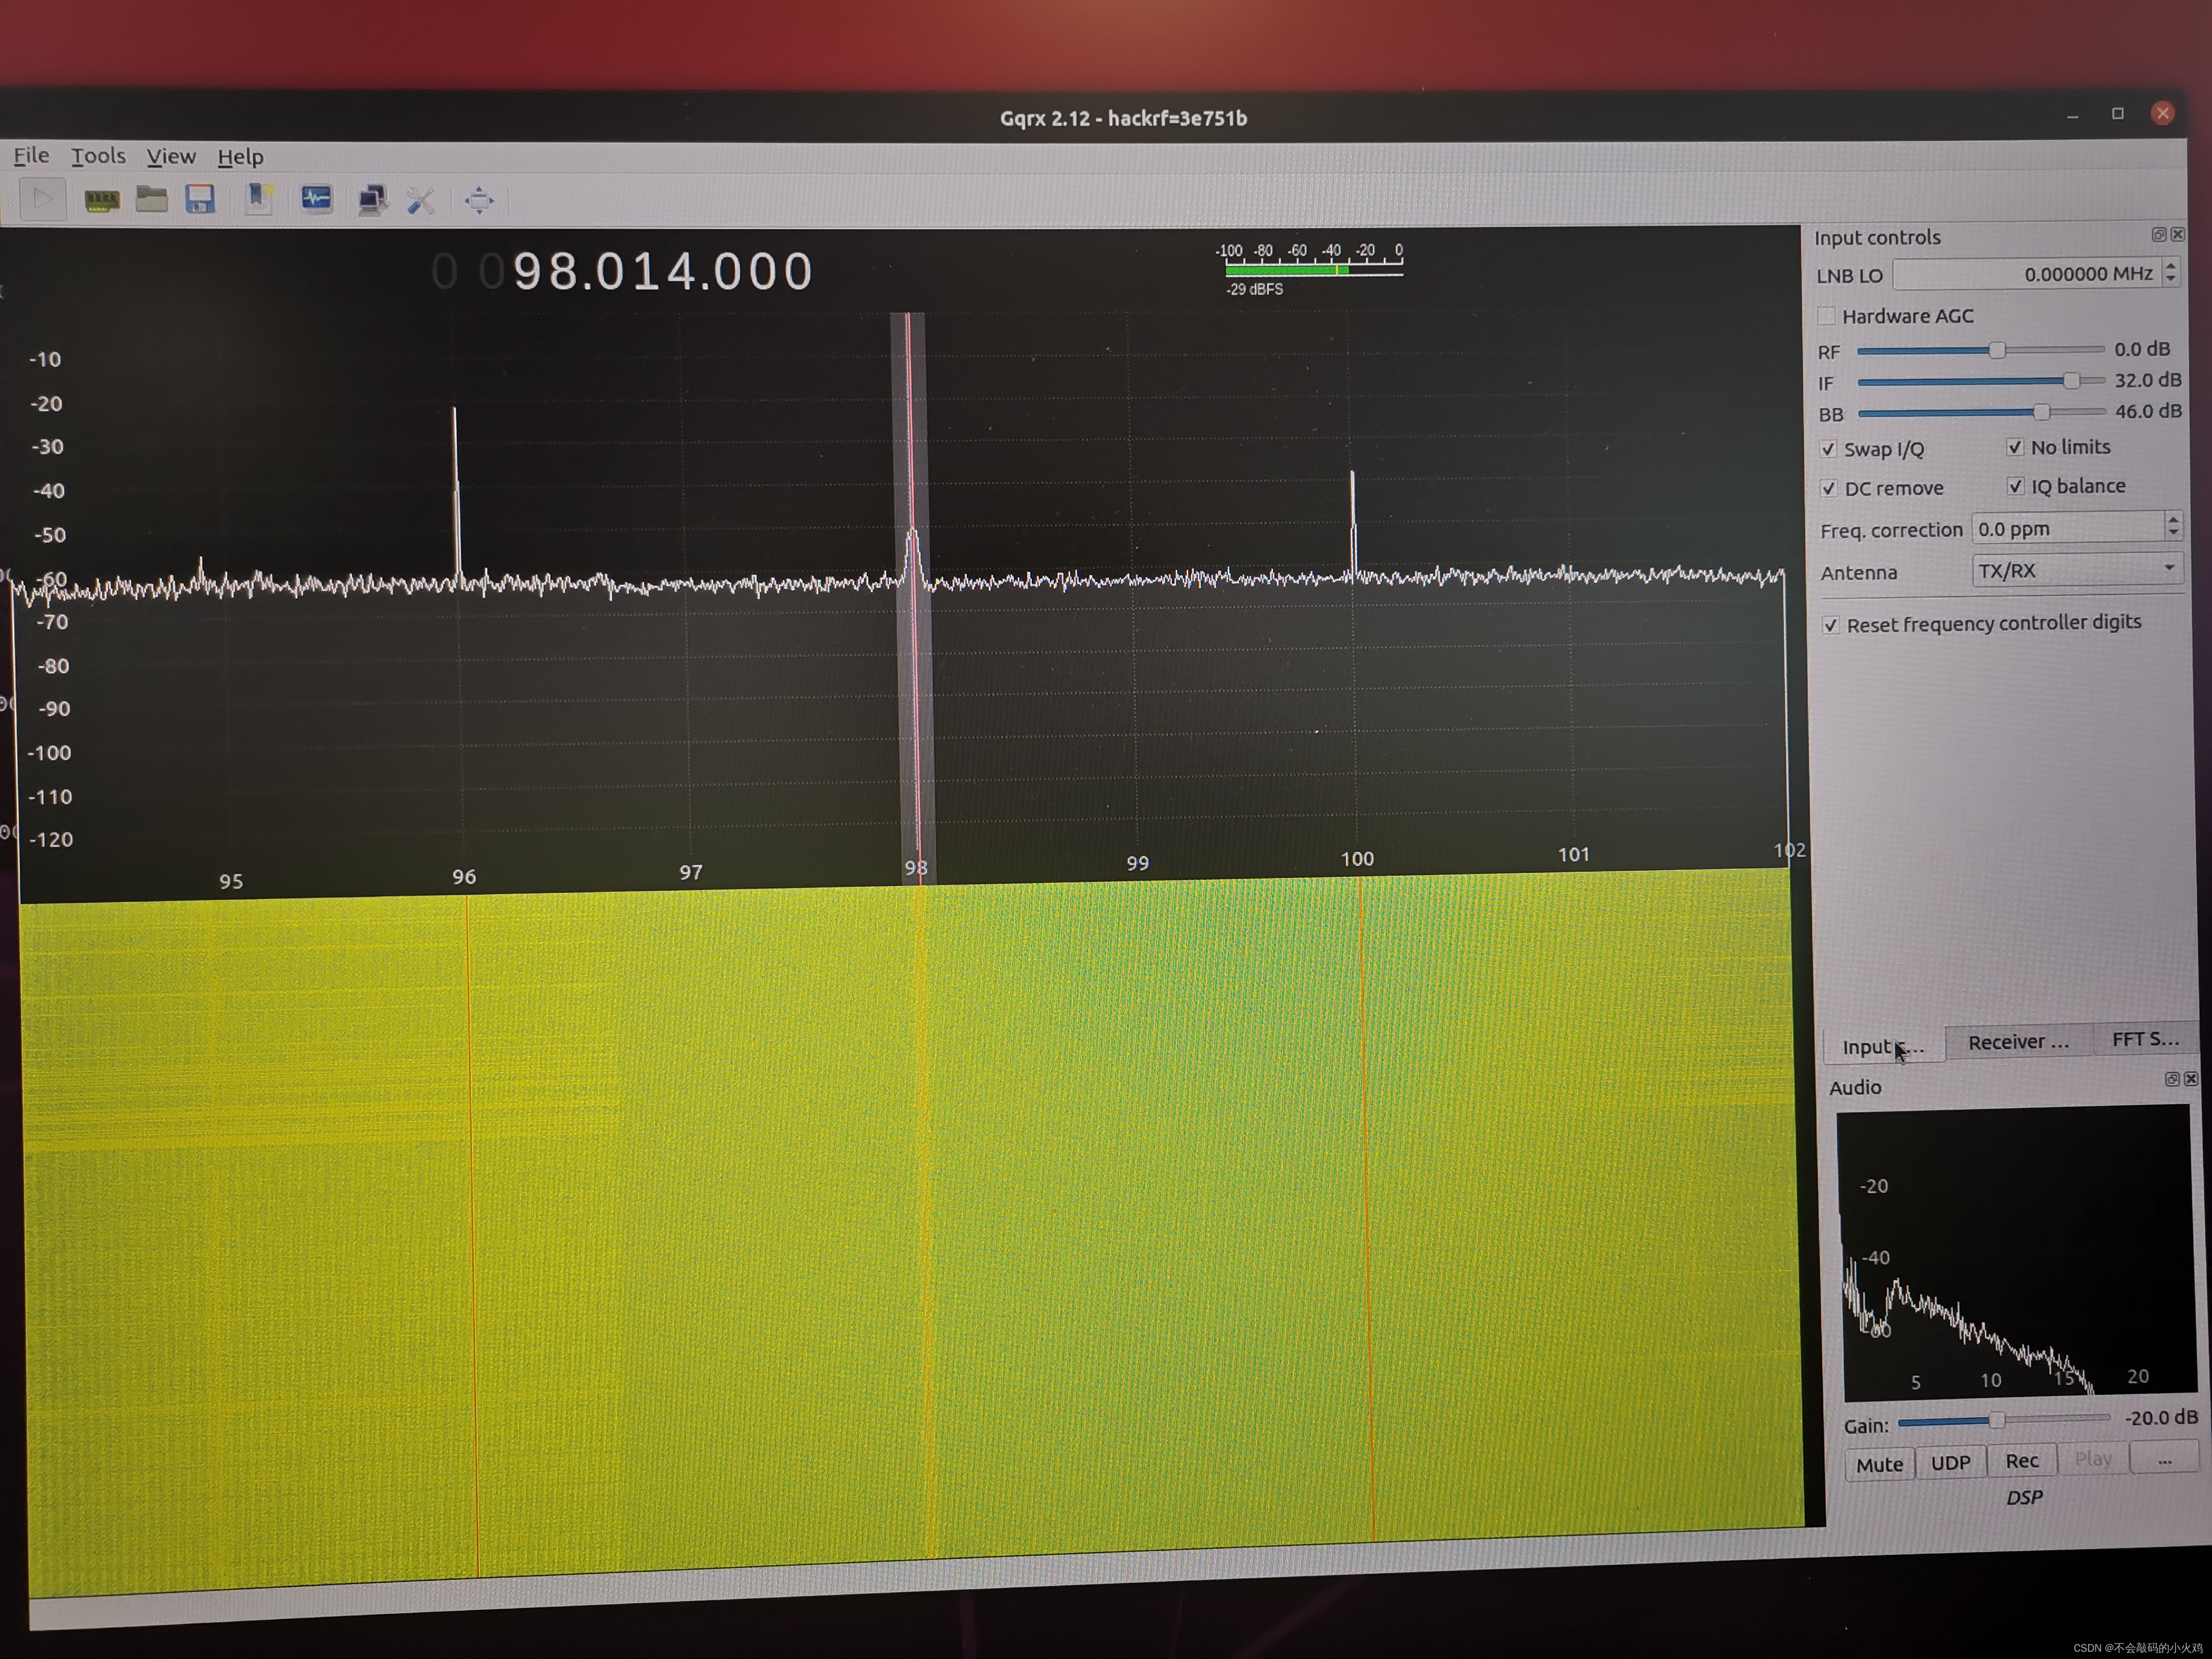The image size is (2212, 1659).
Task: Click the 101 MHz axis label
Action: click(x=1573, y=854)
